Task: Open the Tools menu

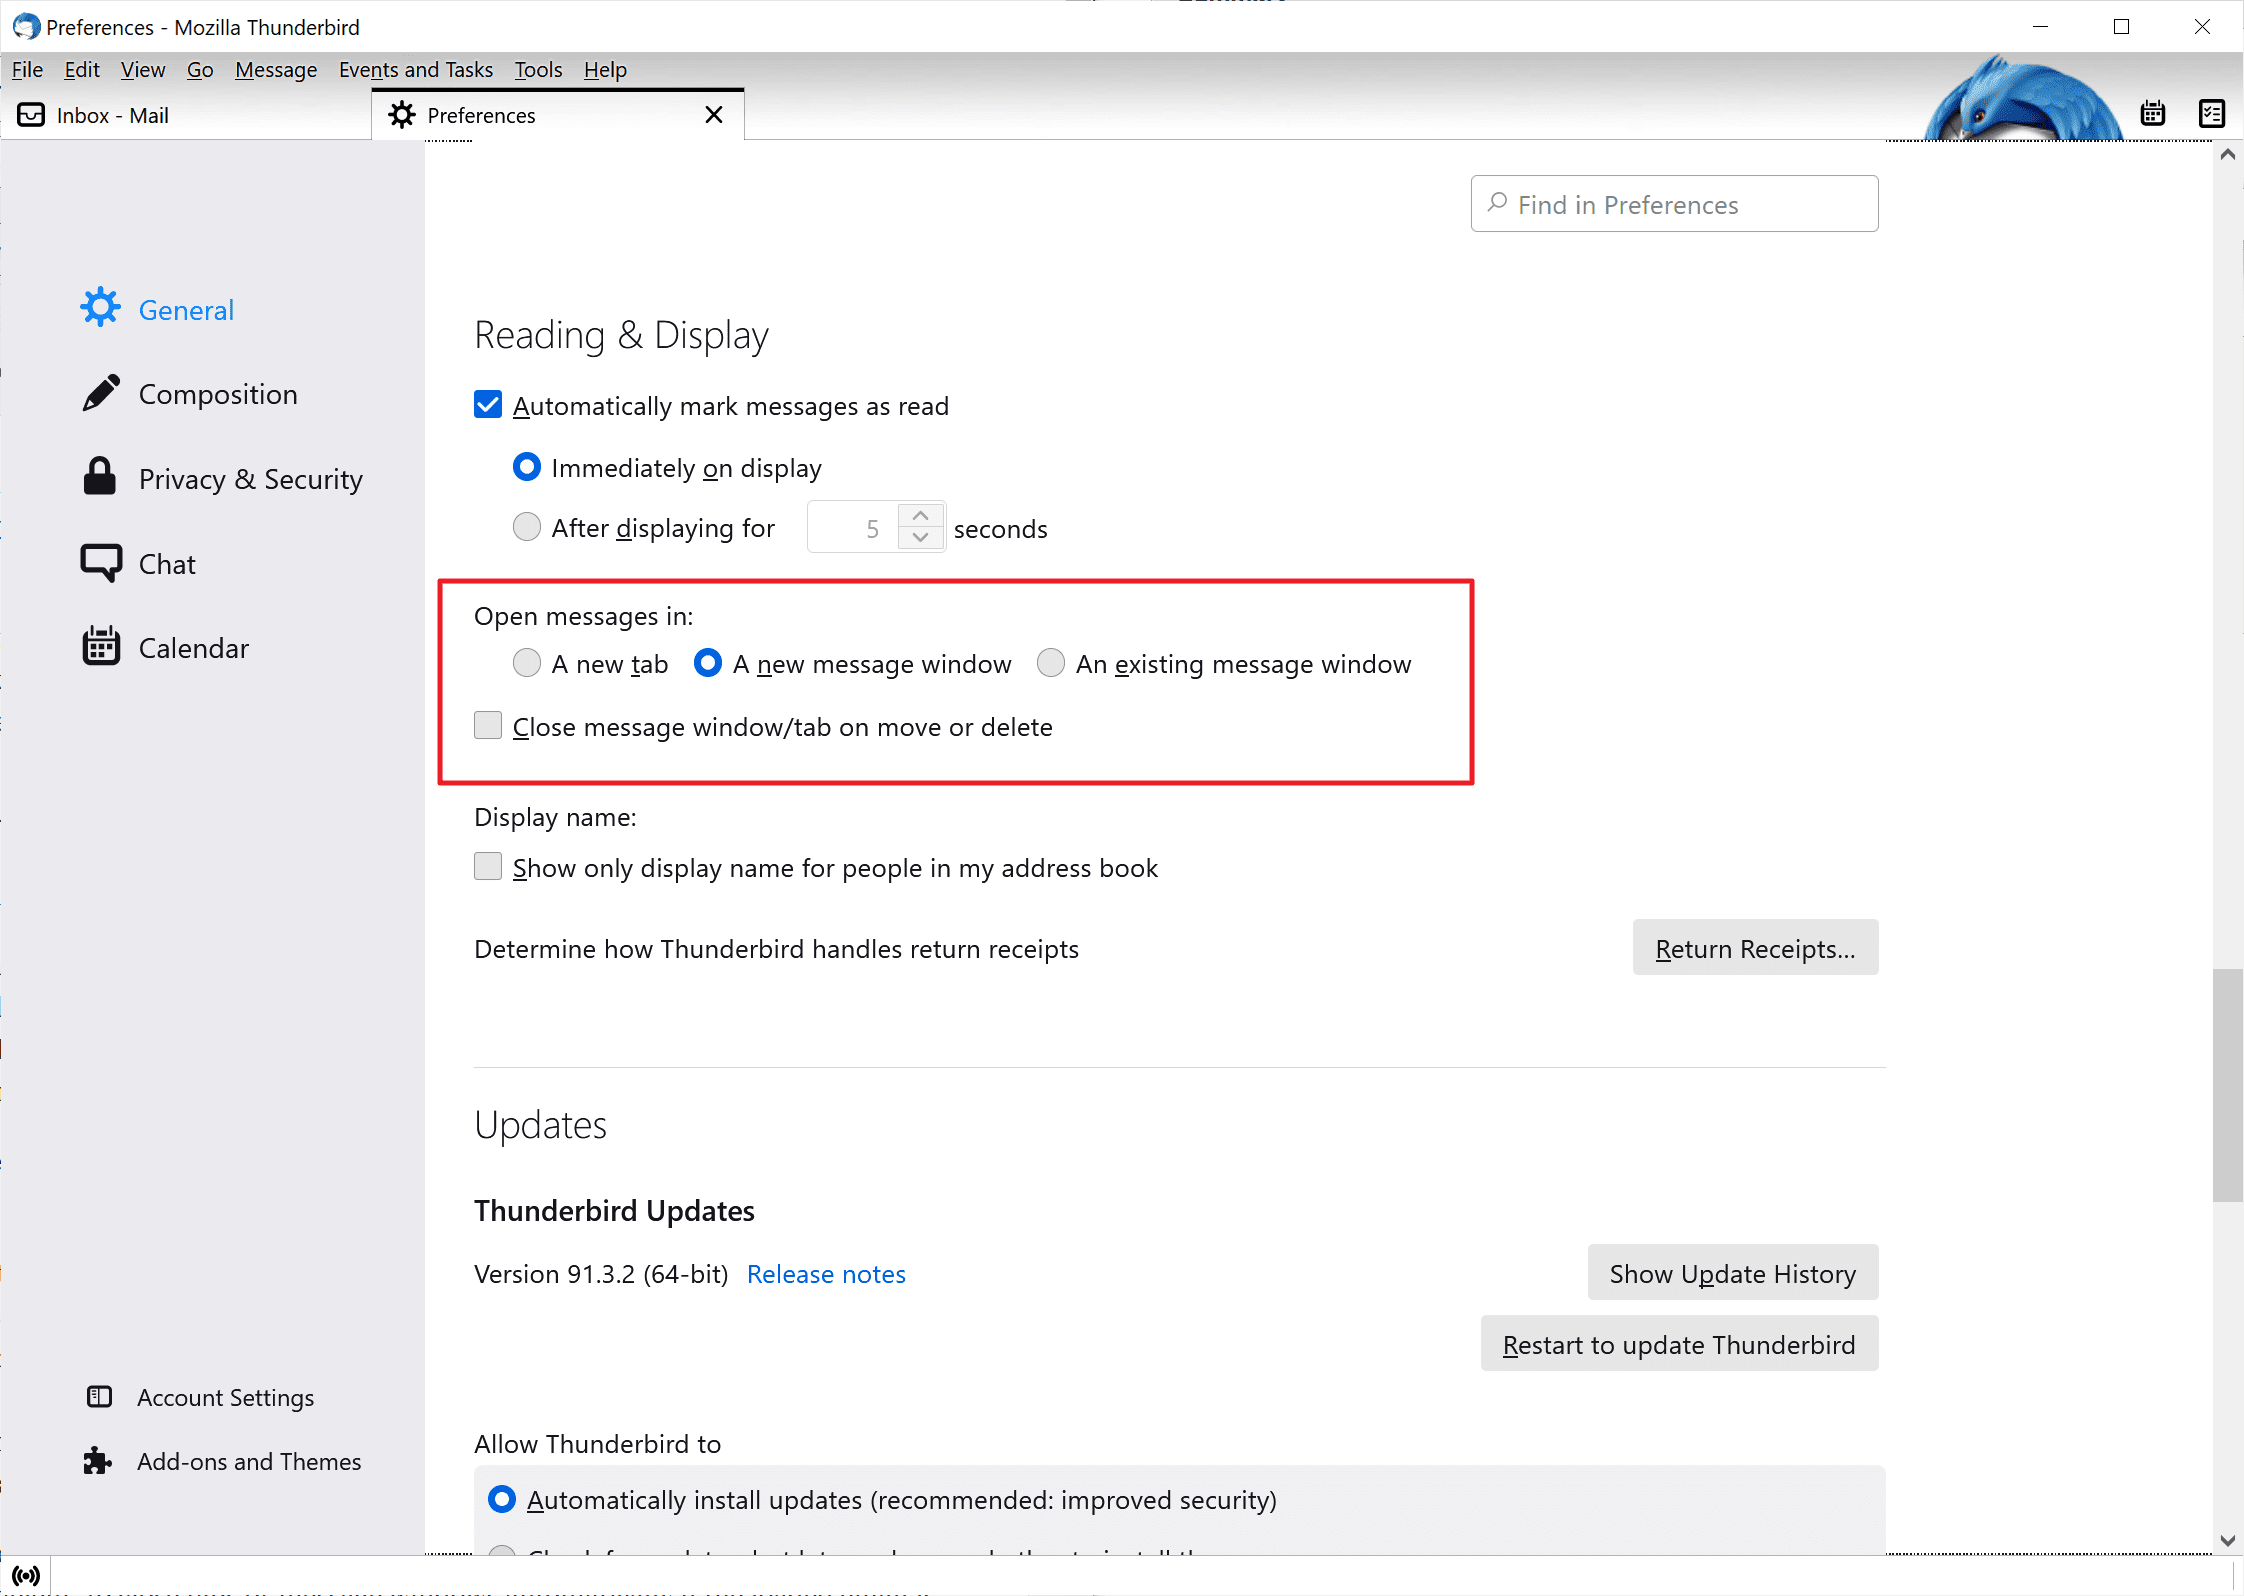Action: pos(537,69)
